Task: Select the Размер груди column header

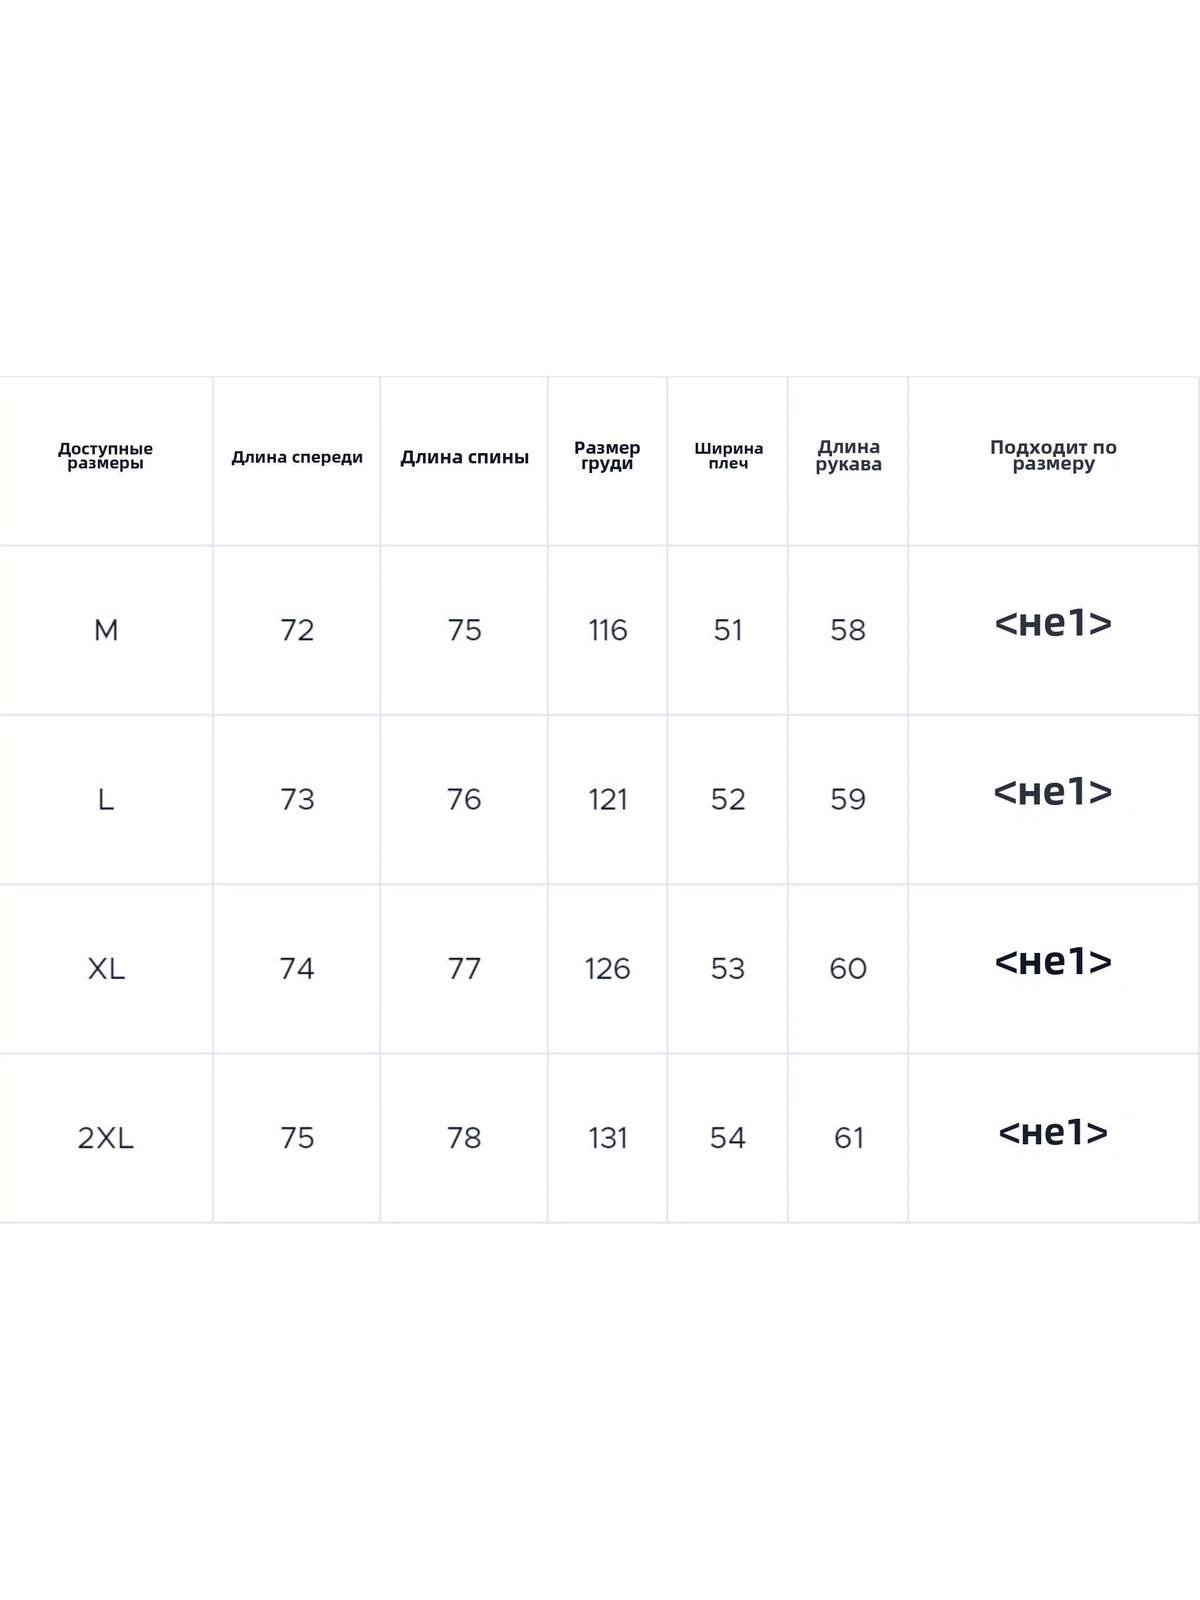Action: [607, 456]
